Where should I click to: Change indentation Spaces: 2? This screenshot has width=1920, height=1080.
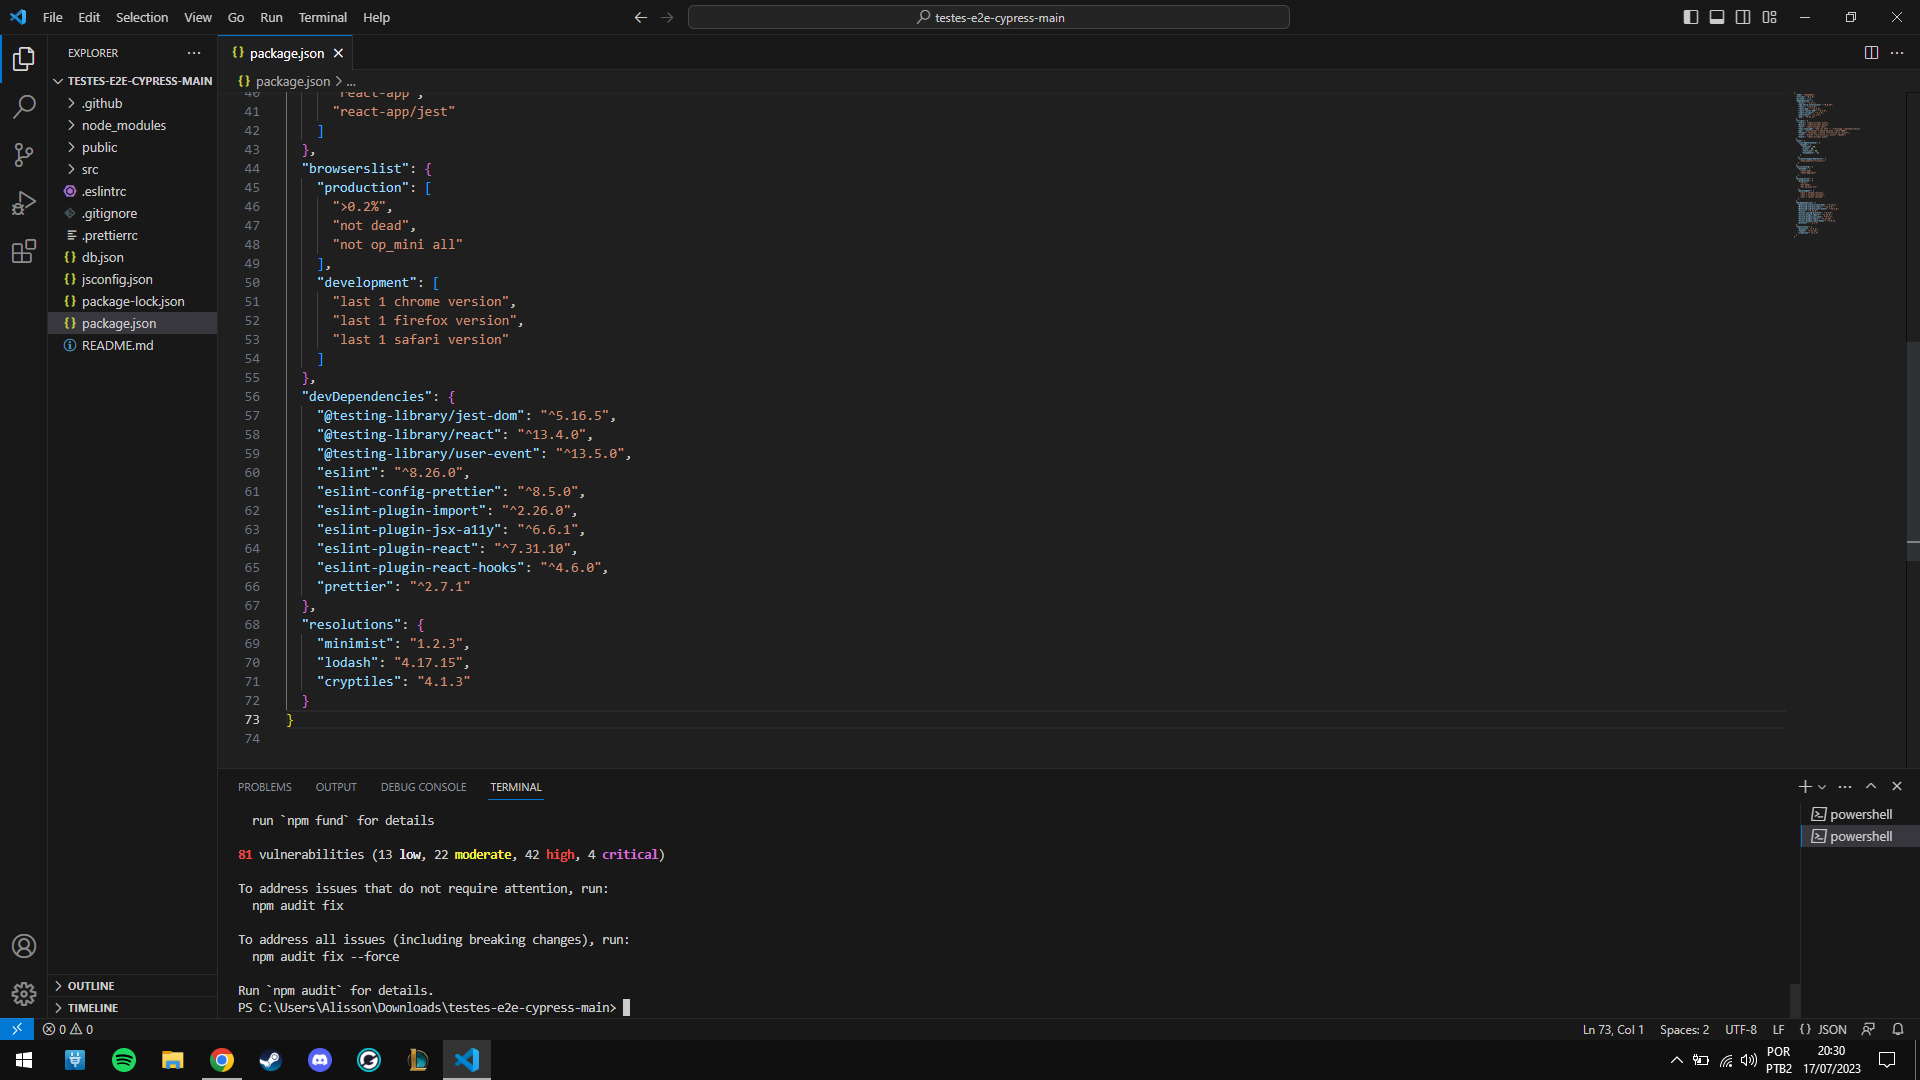tap(1684, 1029)
